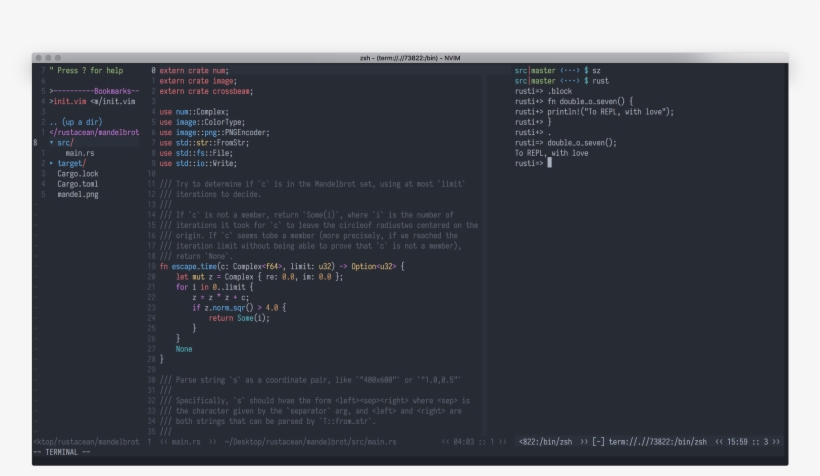
Task: Select Cargo.lock in the file tree
Action: [78, 174]
